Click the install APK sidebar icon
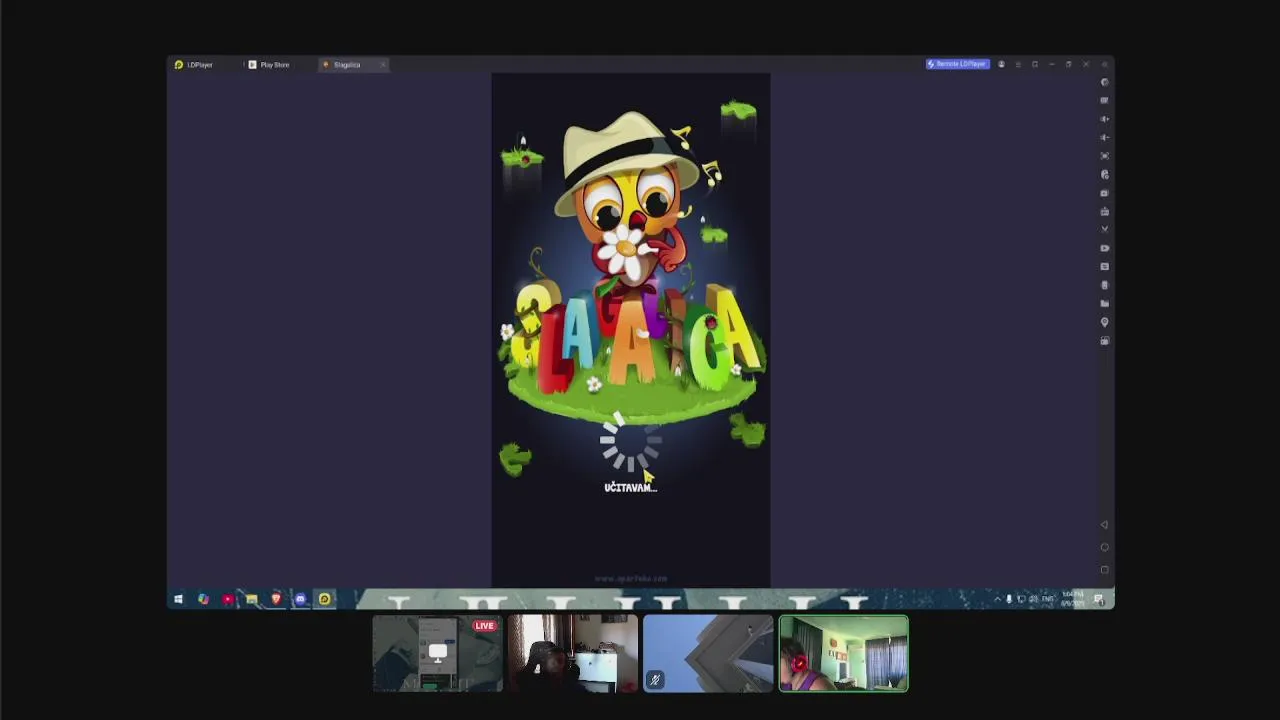This screenshot has width=1280, height=720. pyautogui.click(x=1105, y=211)
